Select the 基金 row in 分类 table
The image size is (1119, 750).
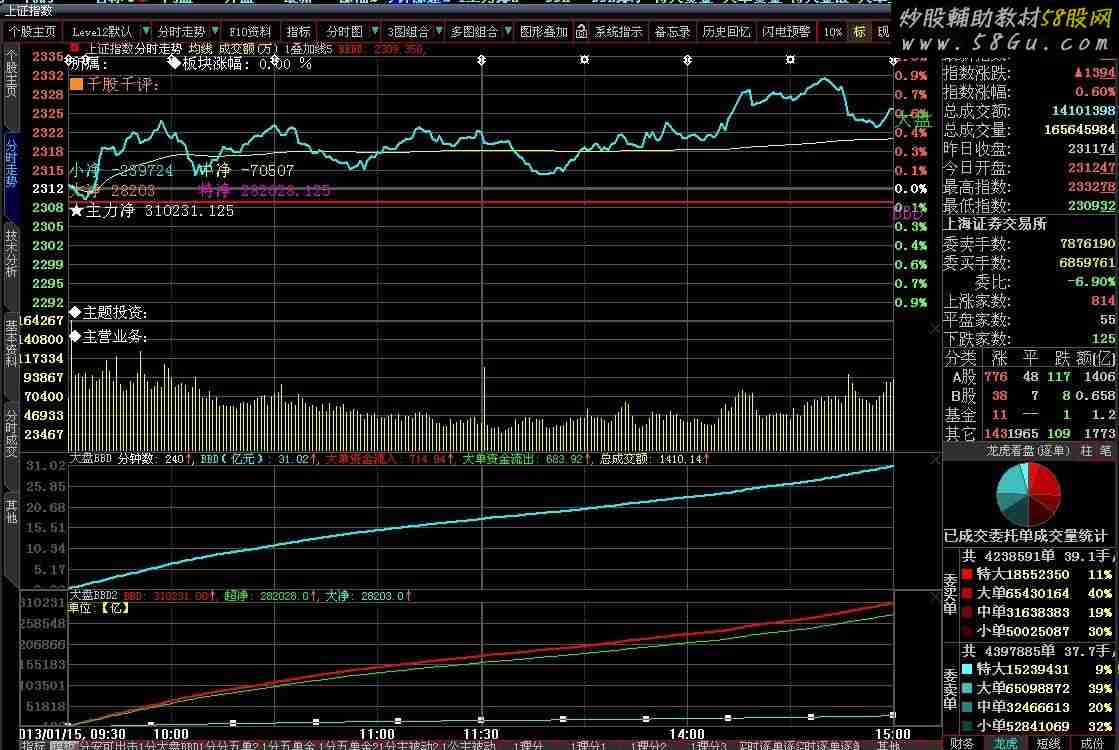click(x=1030, y=415)
